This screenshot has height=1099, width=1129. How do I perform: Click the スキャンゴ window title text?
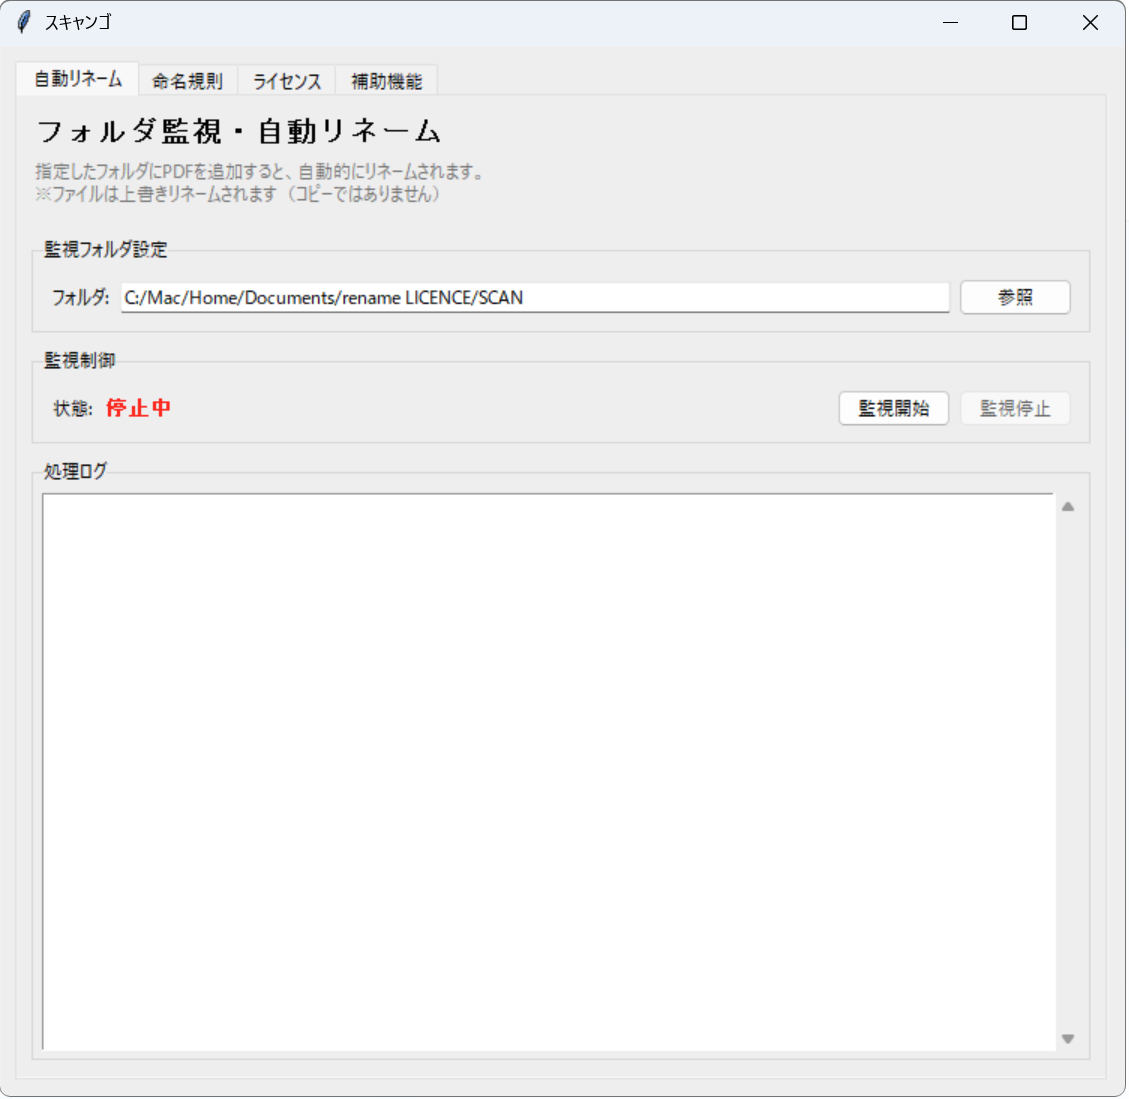(x=78, y=22)
